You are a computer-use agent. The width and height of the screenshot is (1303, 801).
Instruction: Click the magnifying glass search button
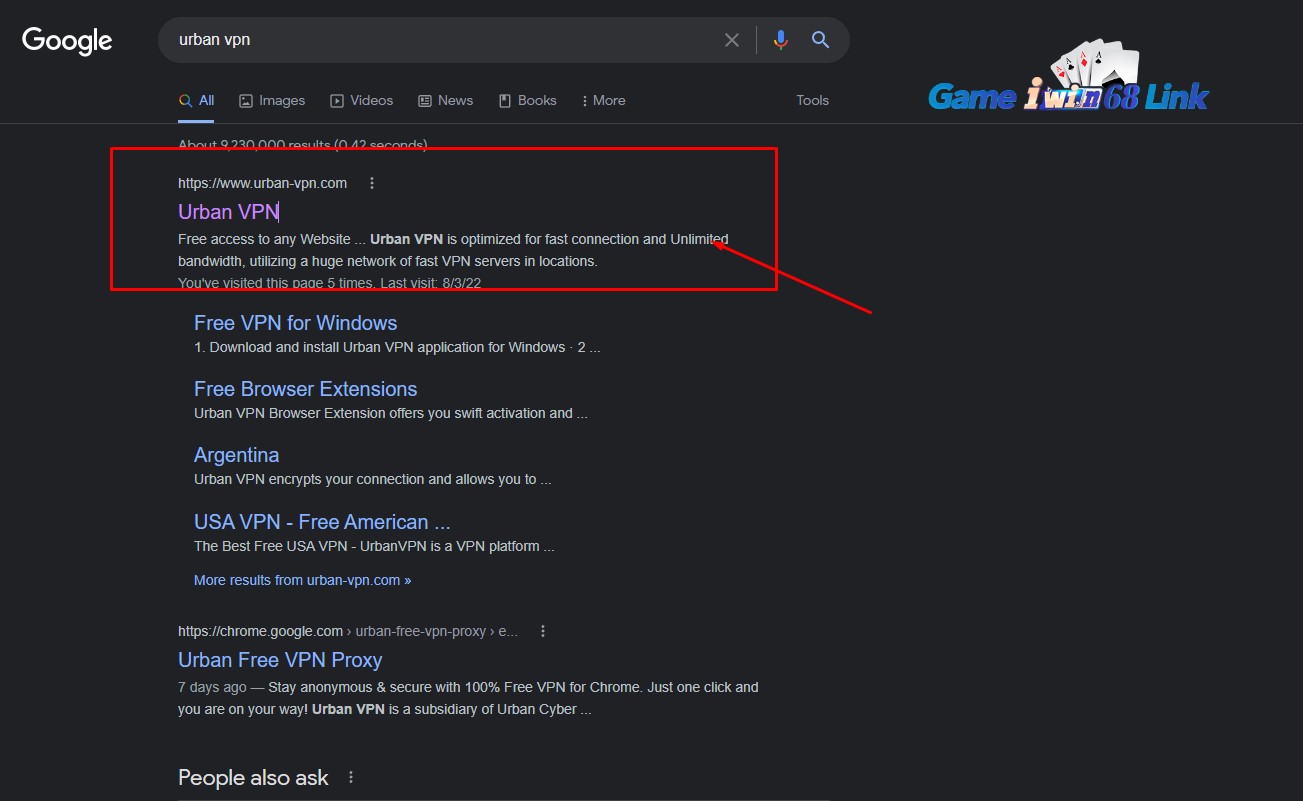(820, 40)
